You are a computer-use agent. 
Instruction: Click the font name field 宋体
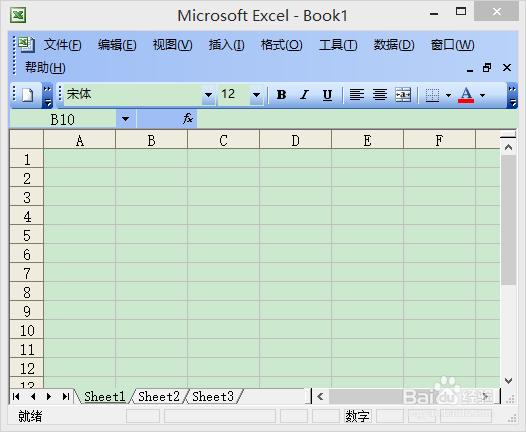coord(133,95)
